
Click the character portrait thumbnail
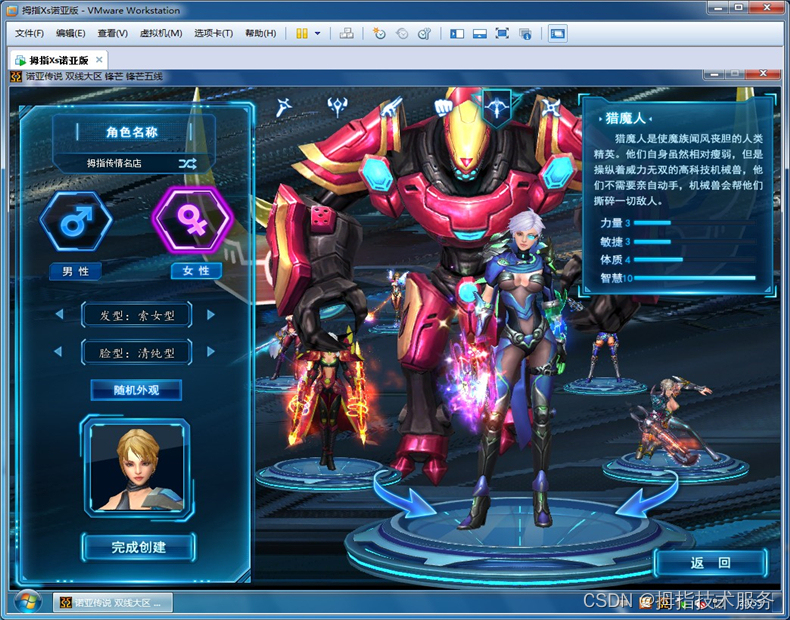point(137,467)
